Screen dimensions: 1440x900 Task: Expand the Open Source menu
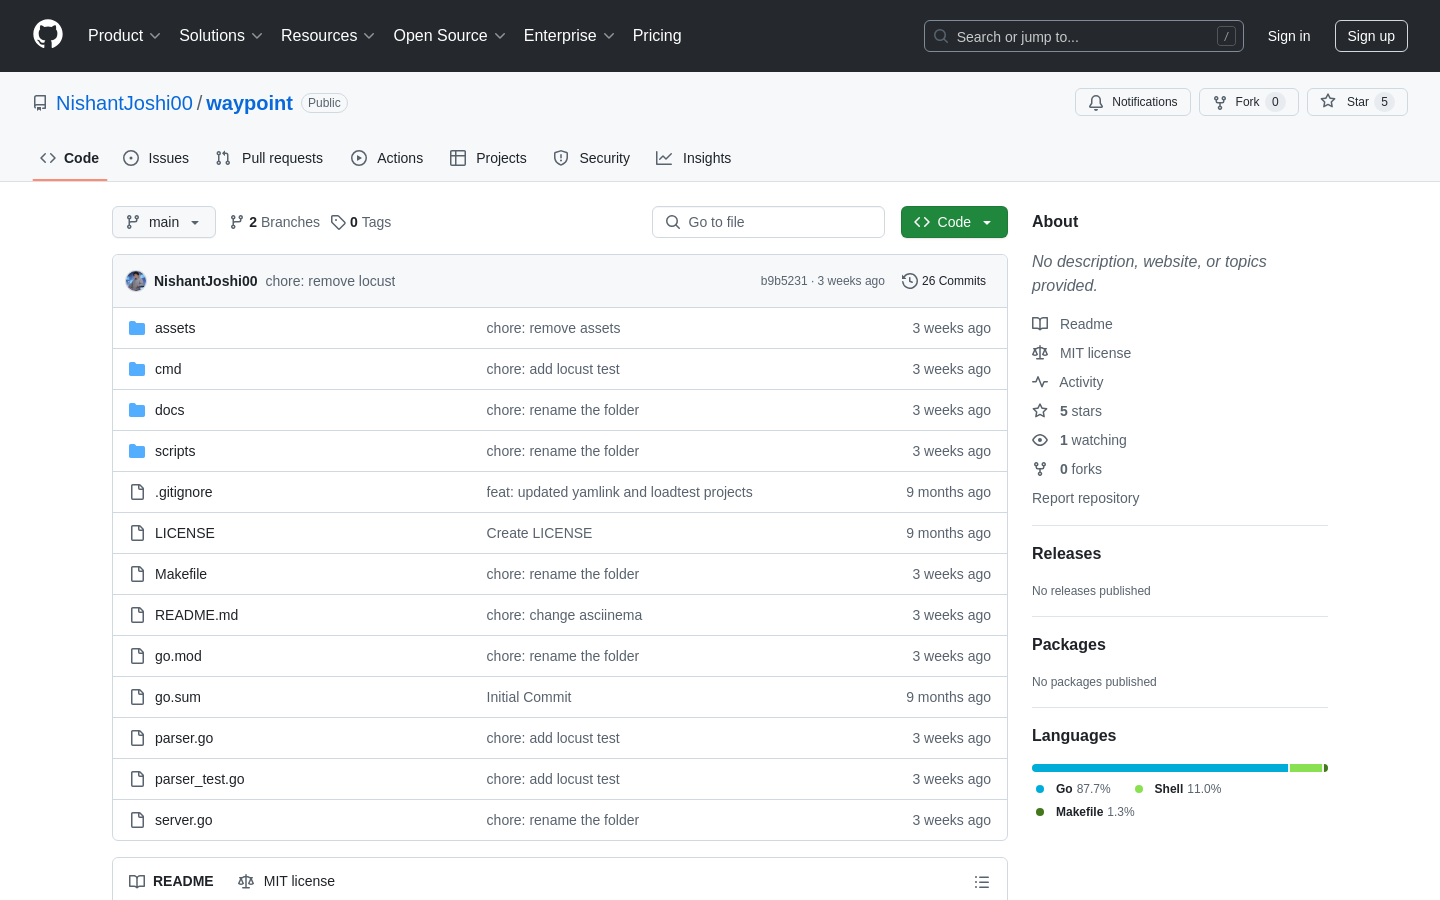tap(450, 36)
